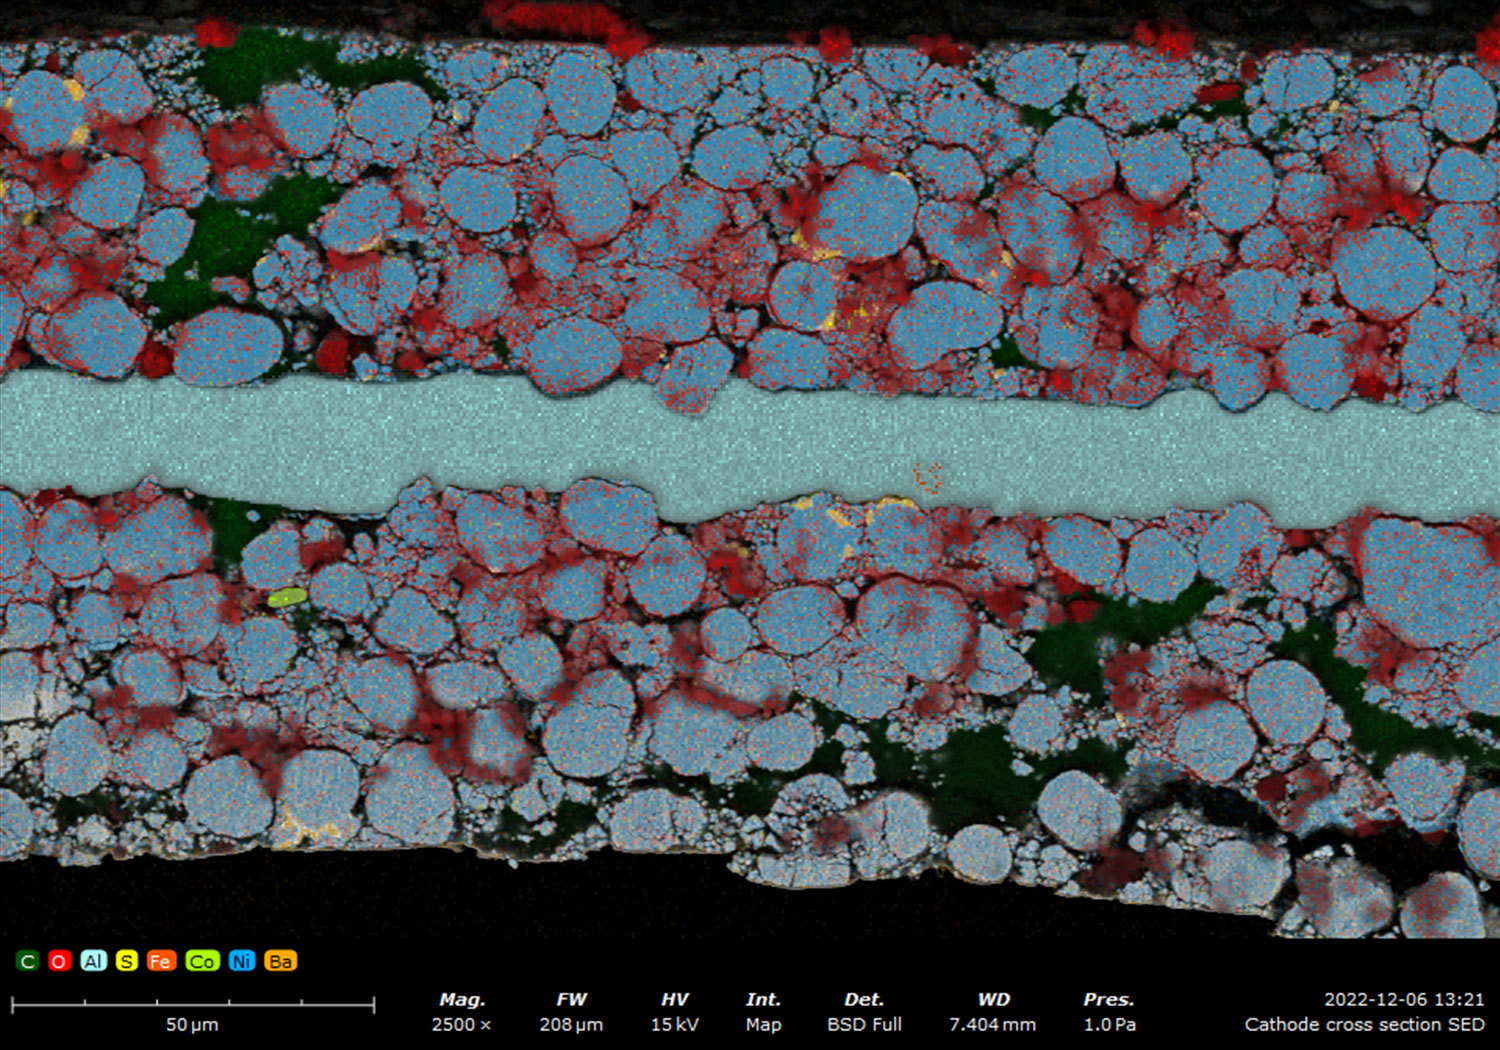Click the FW header label
1500x1050 pixels.
coord(572,999)
